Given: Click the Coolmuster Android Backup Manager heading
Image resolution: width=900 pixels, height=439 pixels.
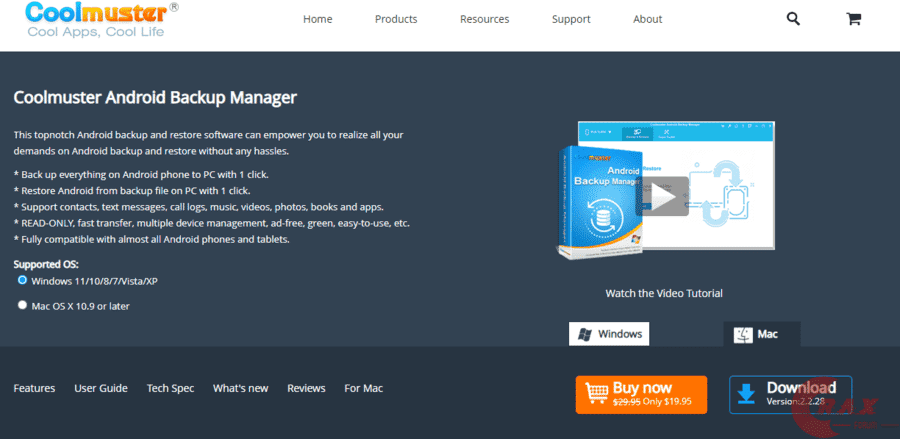Looking at the screenshot, I should 155,98.
